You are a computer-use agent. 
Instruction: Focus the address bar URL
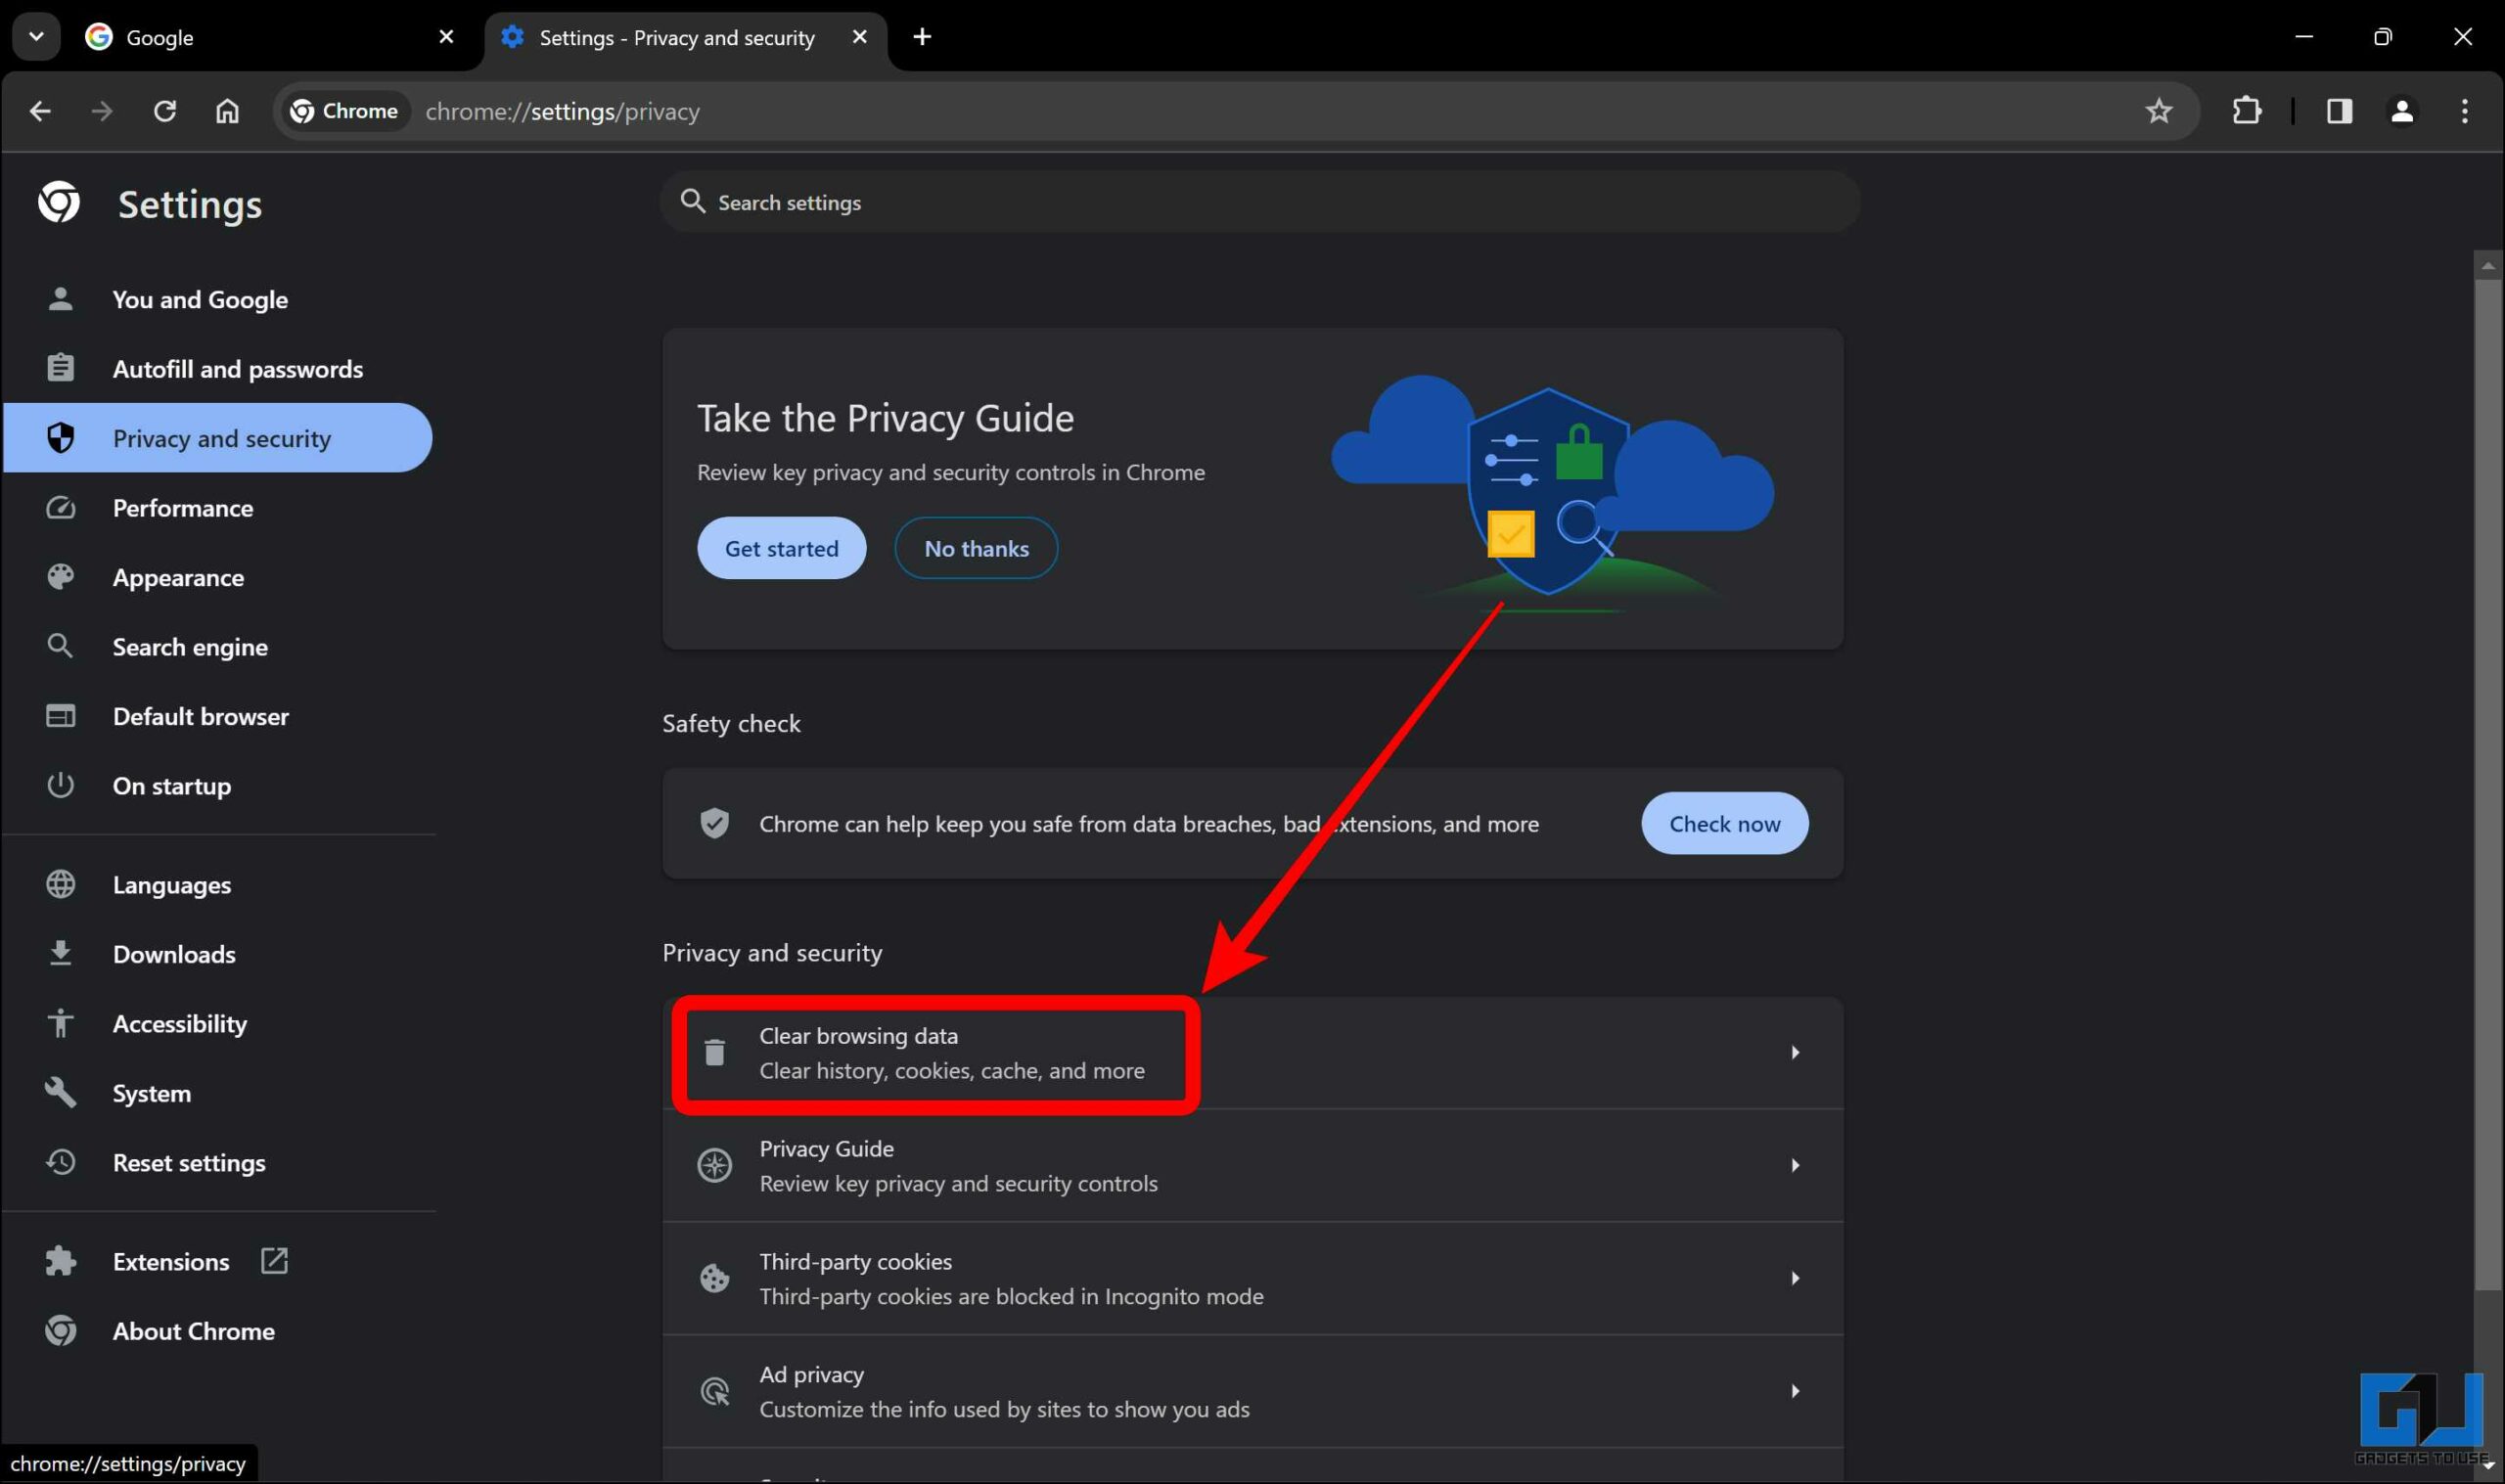(x=562, y=111)
